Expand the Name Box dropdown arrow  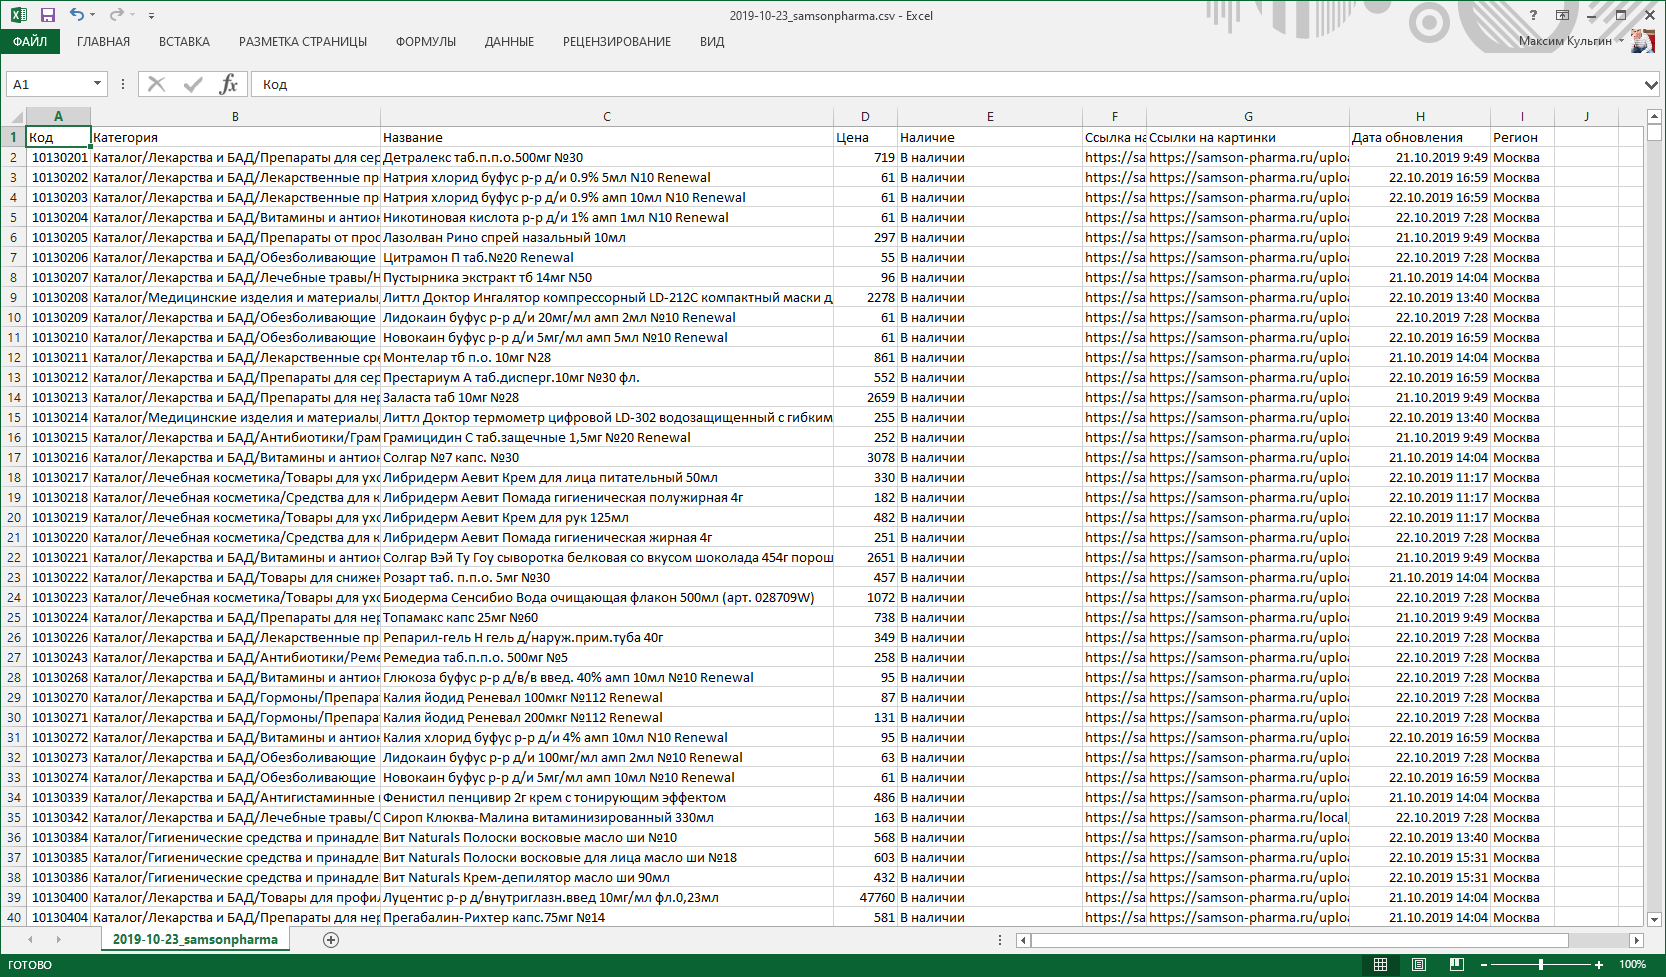(x=97, y=84)
